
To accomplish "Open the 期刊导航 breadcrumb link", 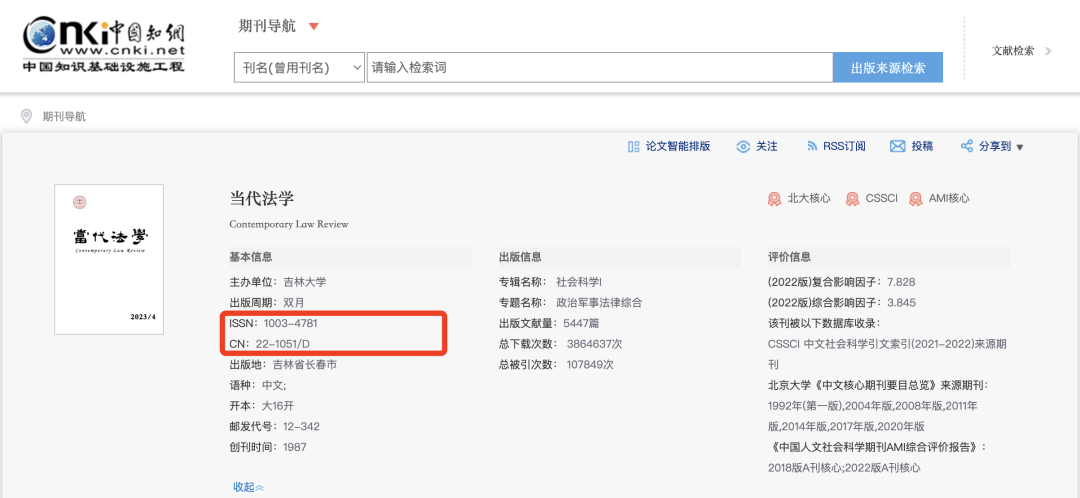I will click(64, 117).
